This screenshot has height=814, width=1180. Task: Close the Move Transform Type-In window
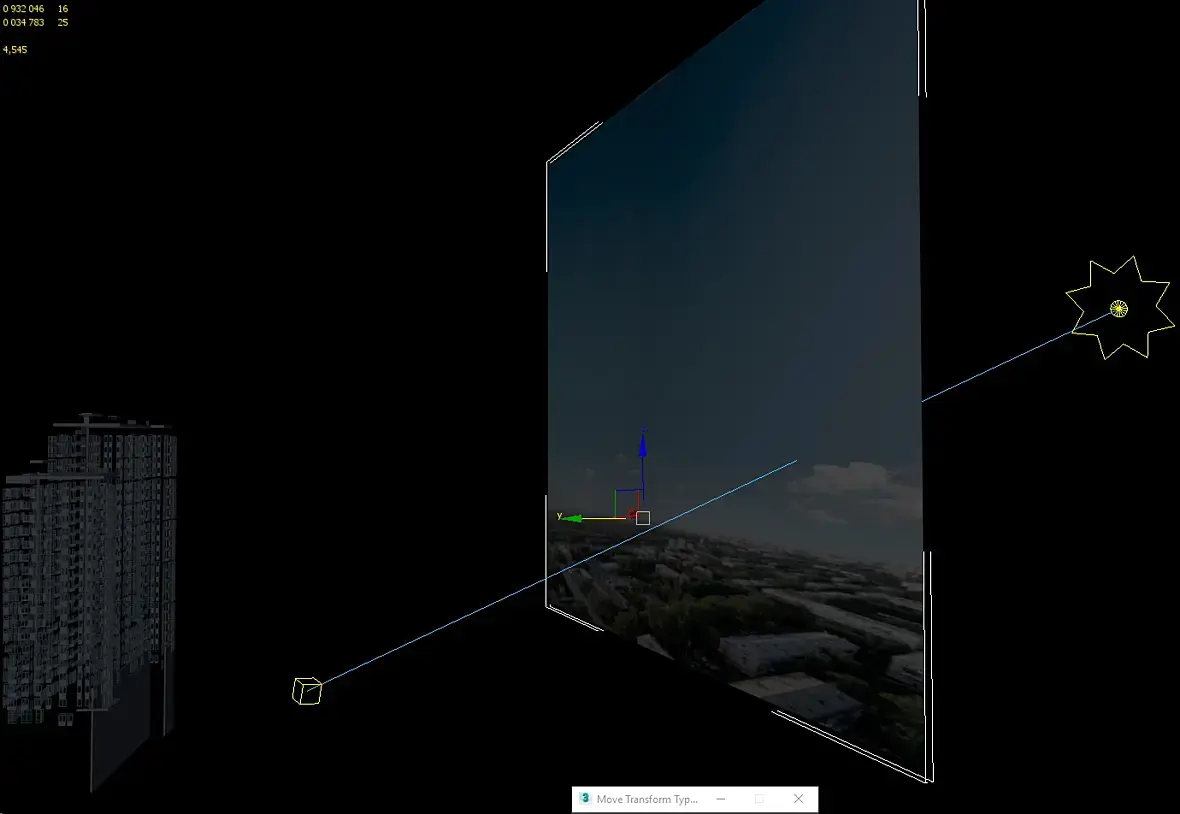pos(798,799)
